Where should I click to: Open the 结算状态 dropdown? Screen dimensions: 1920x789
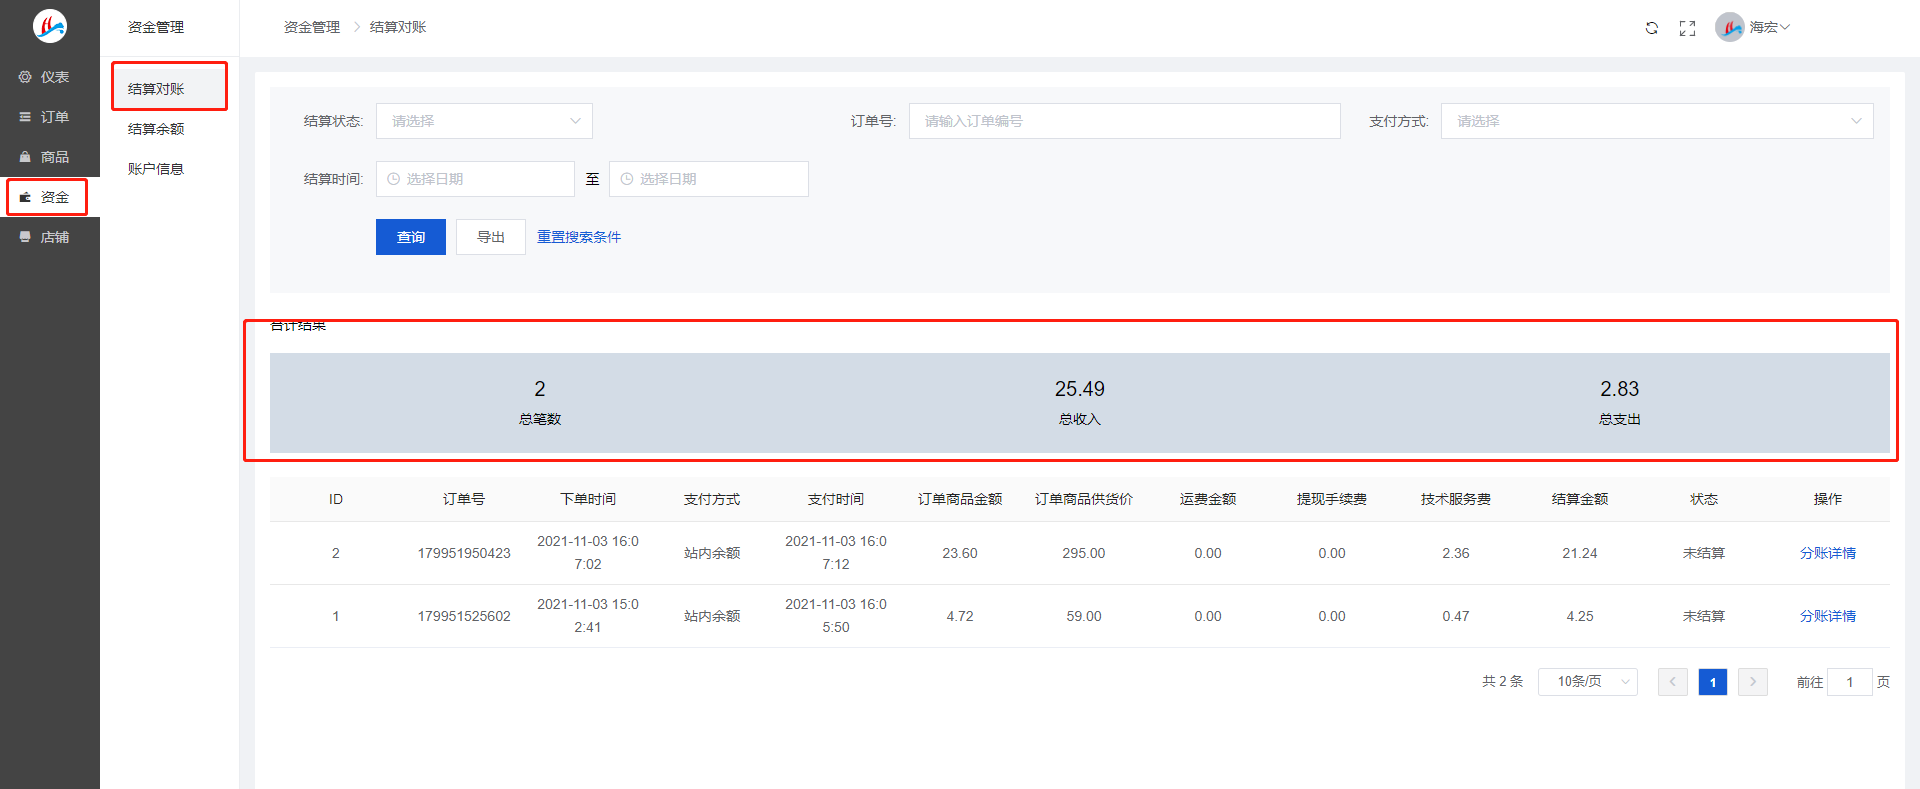click(484, 121)
